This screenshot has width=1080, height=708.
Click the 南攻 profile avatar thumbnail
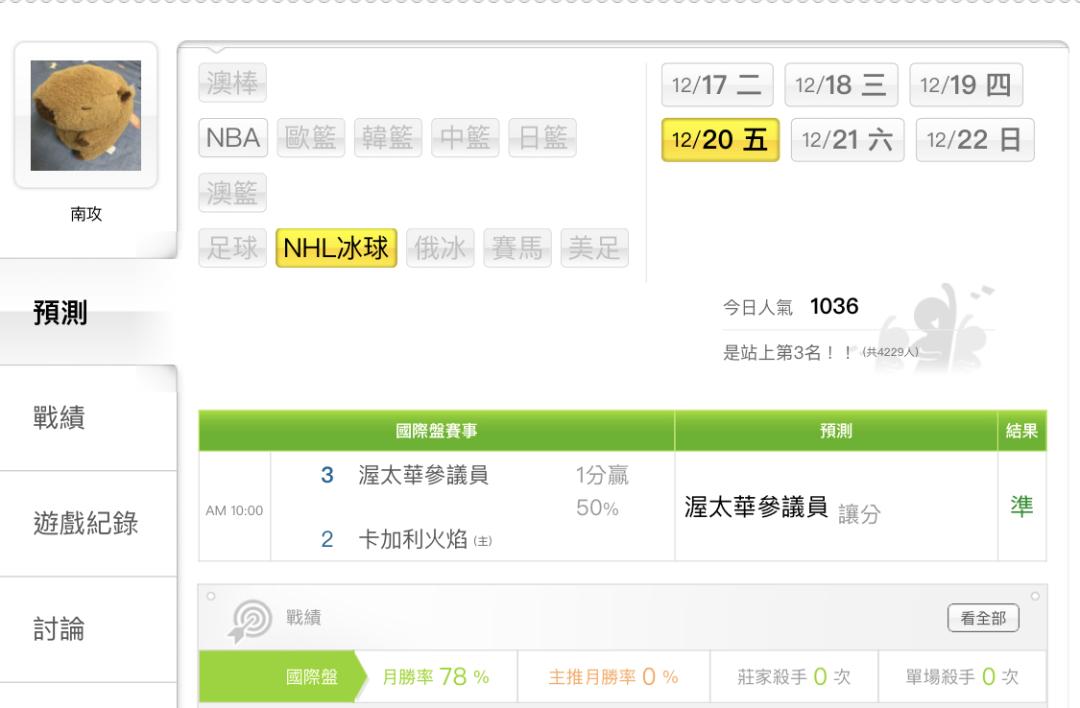pos(86,115)
